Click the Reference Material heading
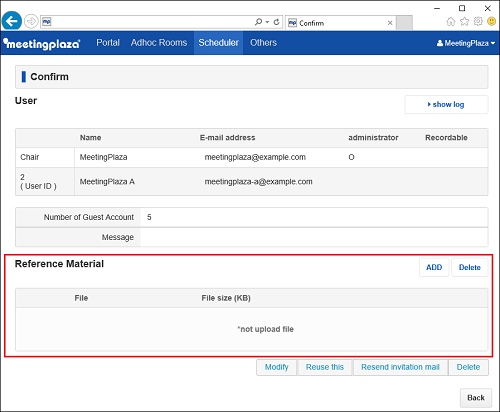 (x=59, y=264)
